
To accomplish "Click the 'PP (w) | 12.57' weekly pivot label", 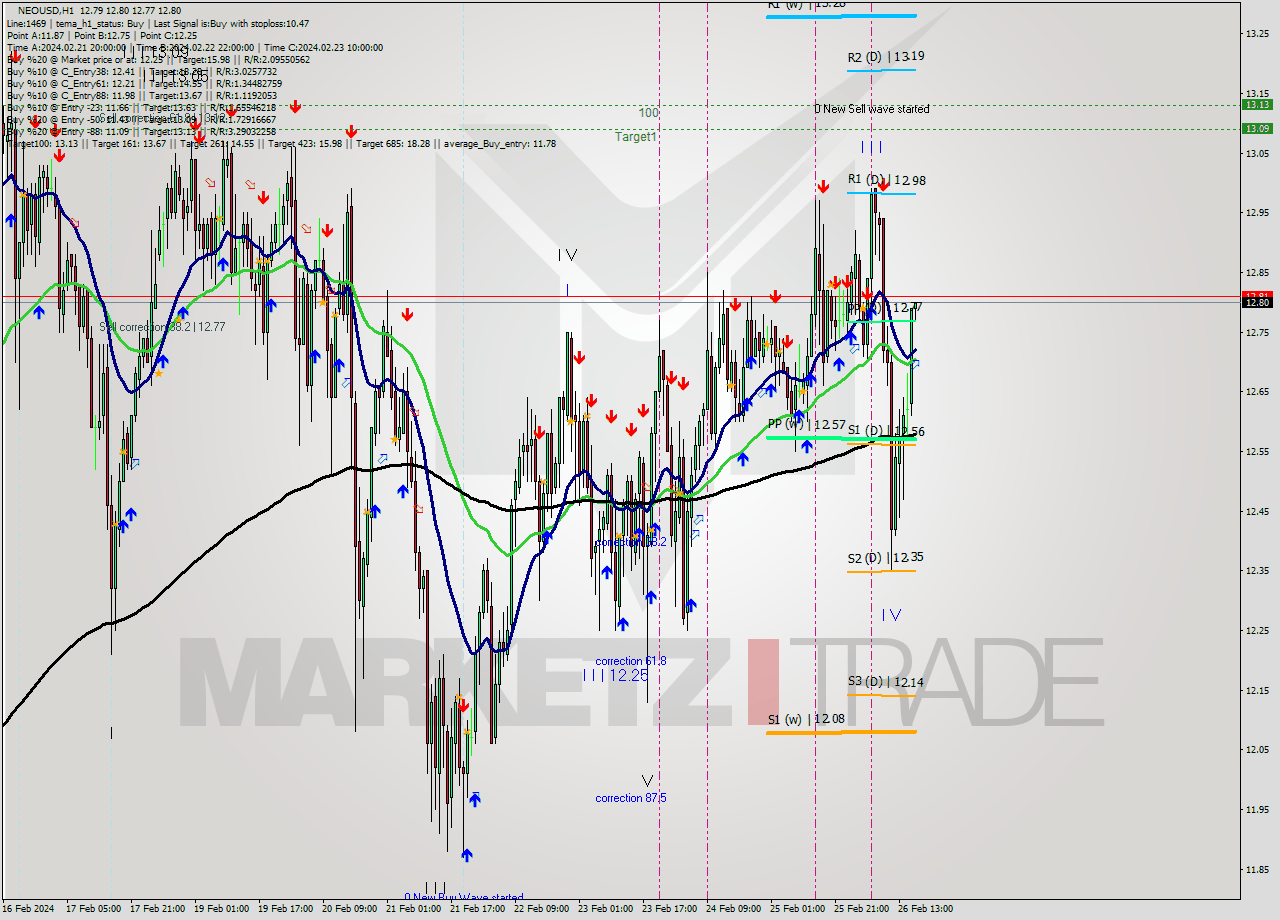I will point(806,424).
